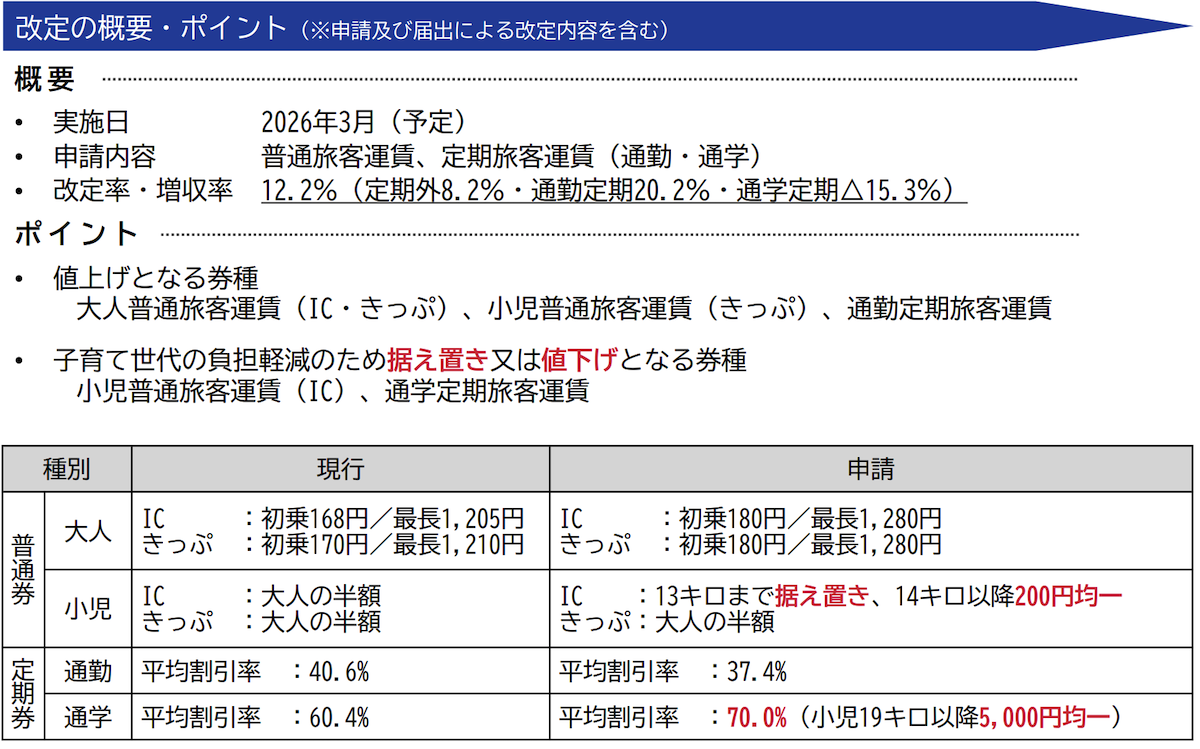
Task: Select the line 小児普通旅客運賃(IC)、通学定期旅客運賃
Action: click(333, 391)
